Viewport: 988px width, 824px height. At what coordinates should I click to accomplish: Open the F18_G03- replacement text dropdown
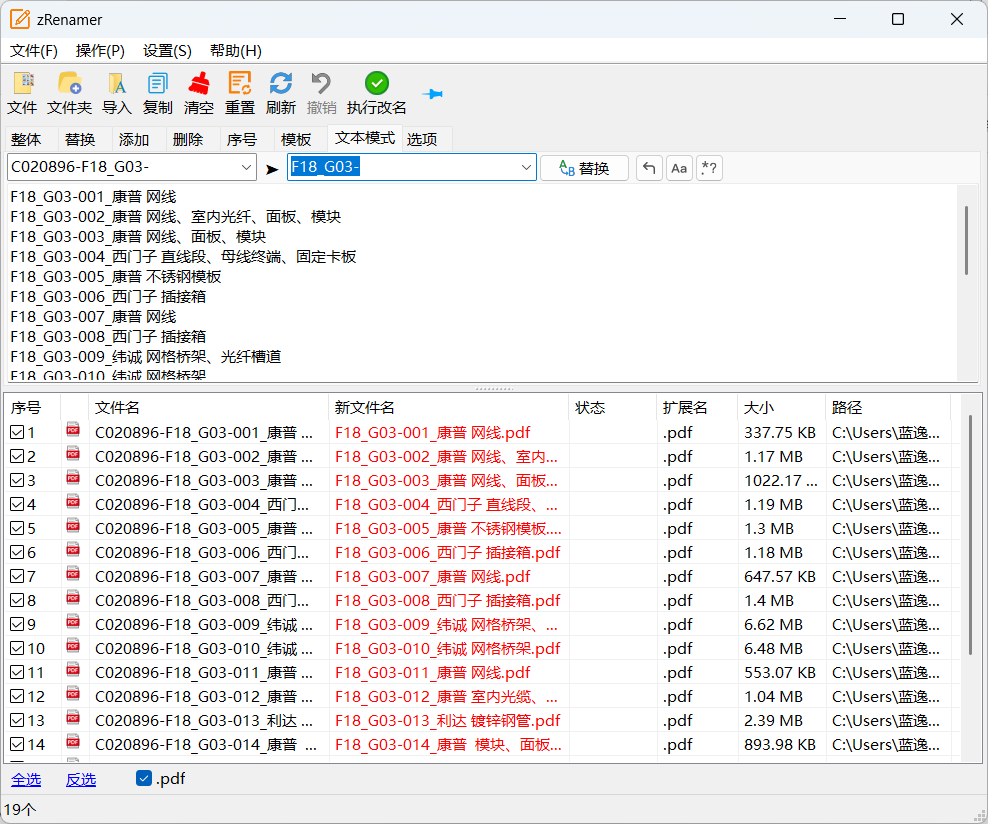(x=529, y=167)
